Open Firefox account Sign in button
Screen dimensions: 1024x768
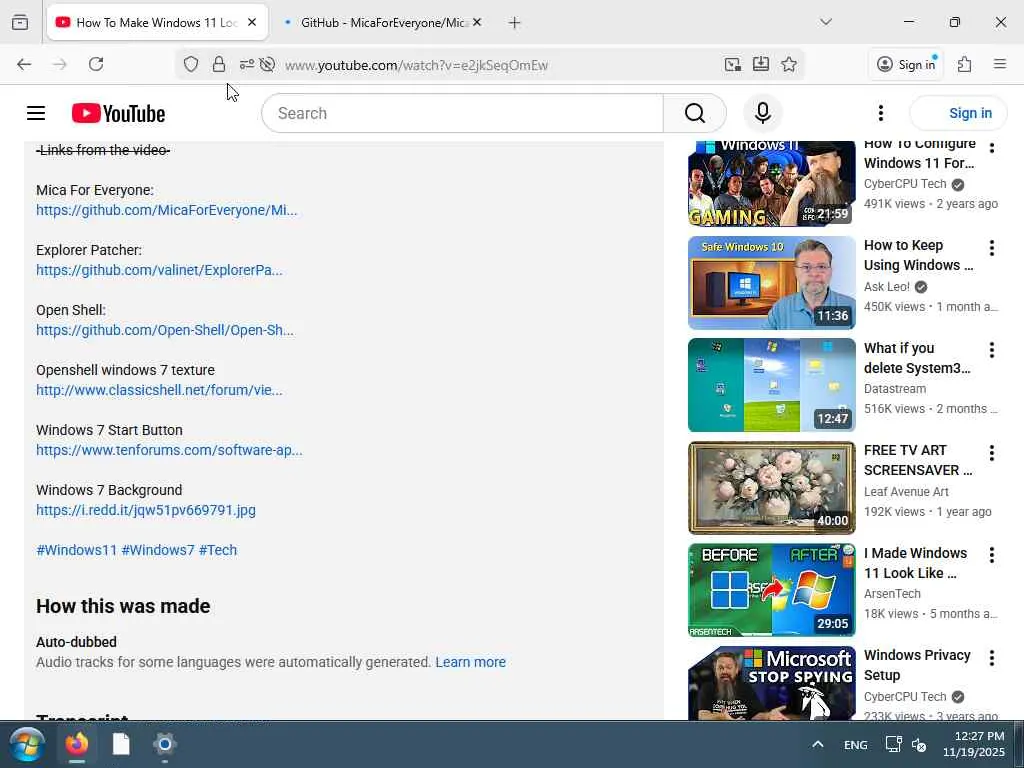(906, 64)
